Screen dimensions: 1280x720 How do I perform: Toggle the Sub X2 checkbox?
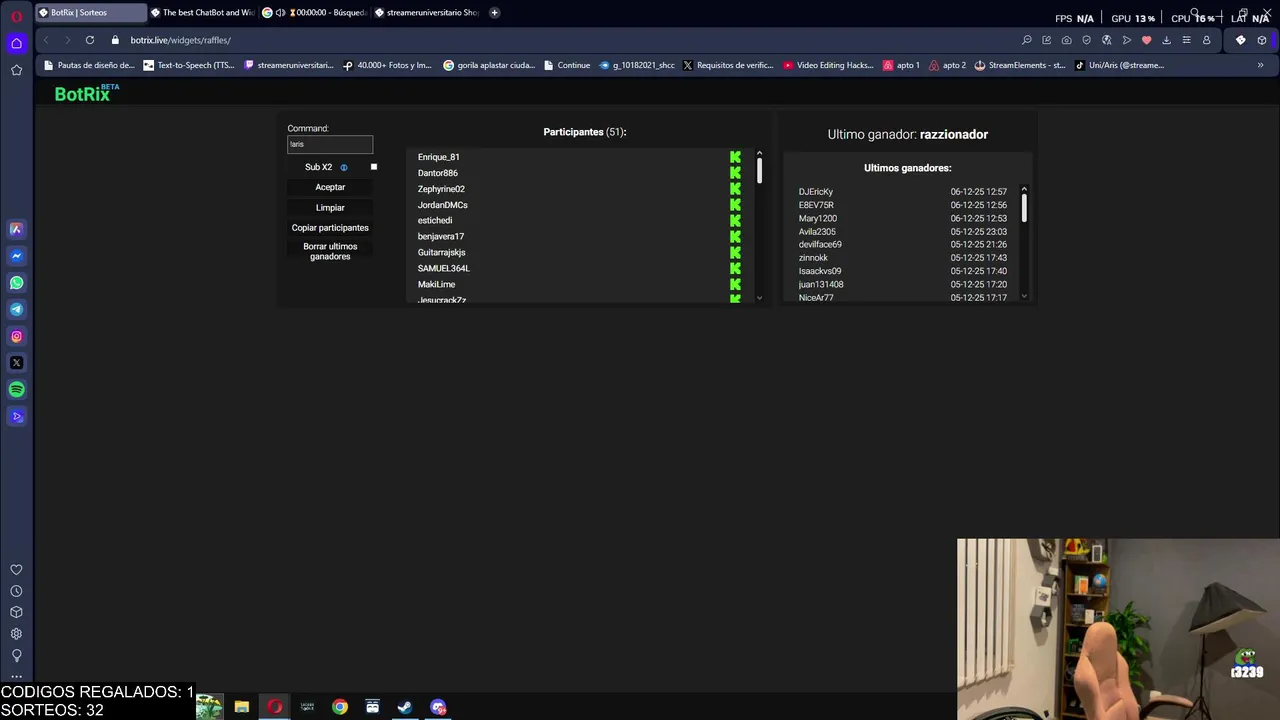point(374,167)
